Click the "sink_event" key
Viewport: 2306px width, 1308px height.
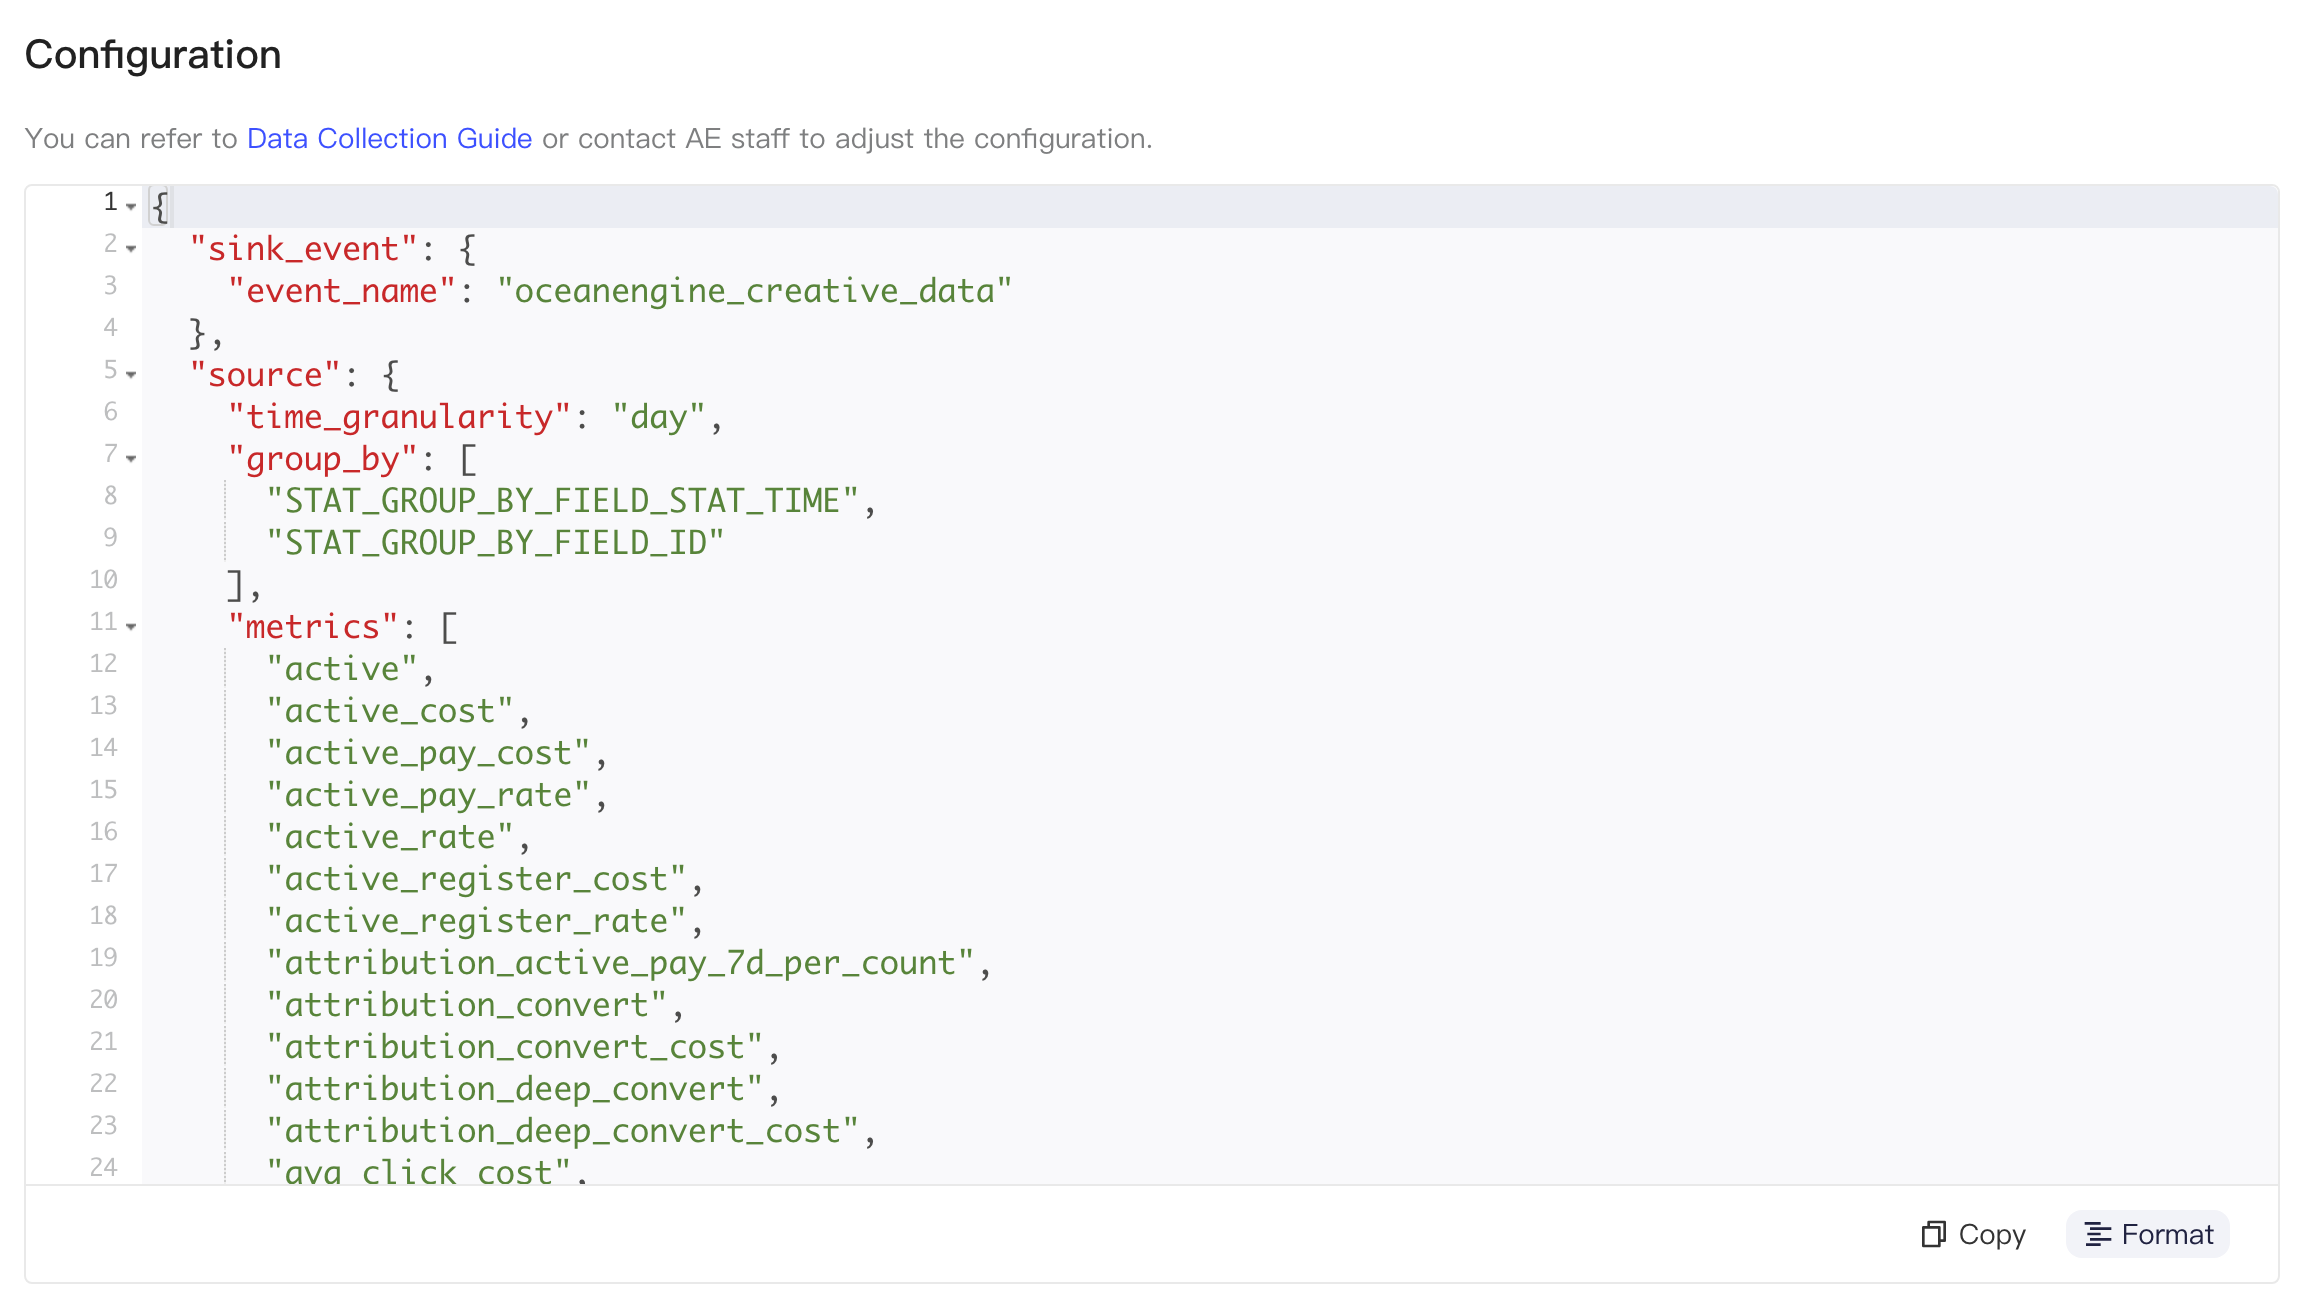click(304, 249)
